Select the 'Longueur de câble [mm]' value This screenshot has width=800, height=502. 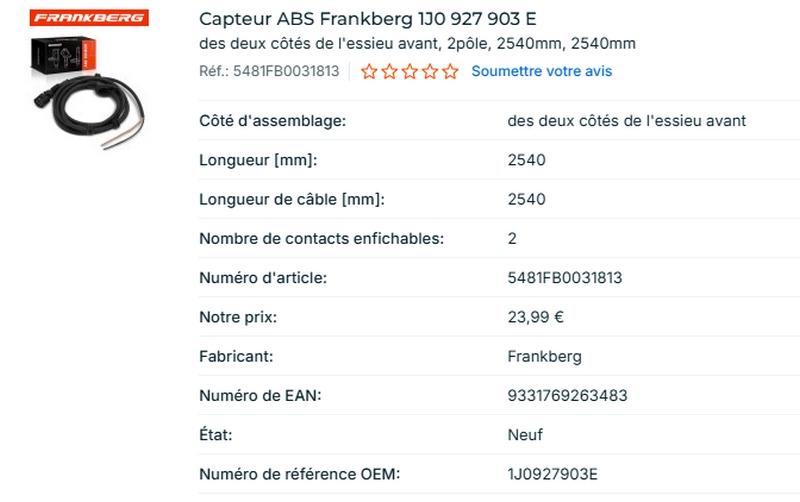[526, 200]
